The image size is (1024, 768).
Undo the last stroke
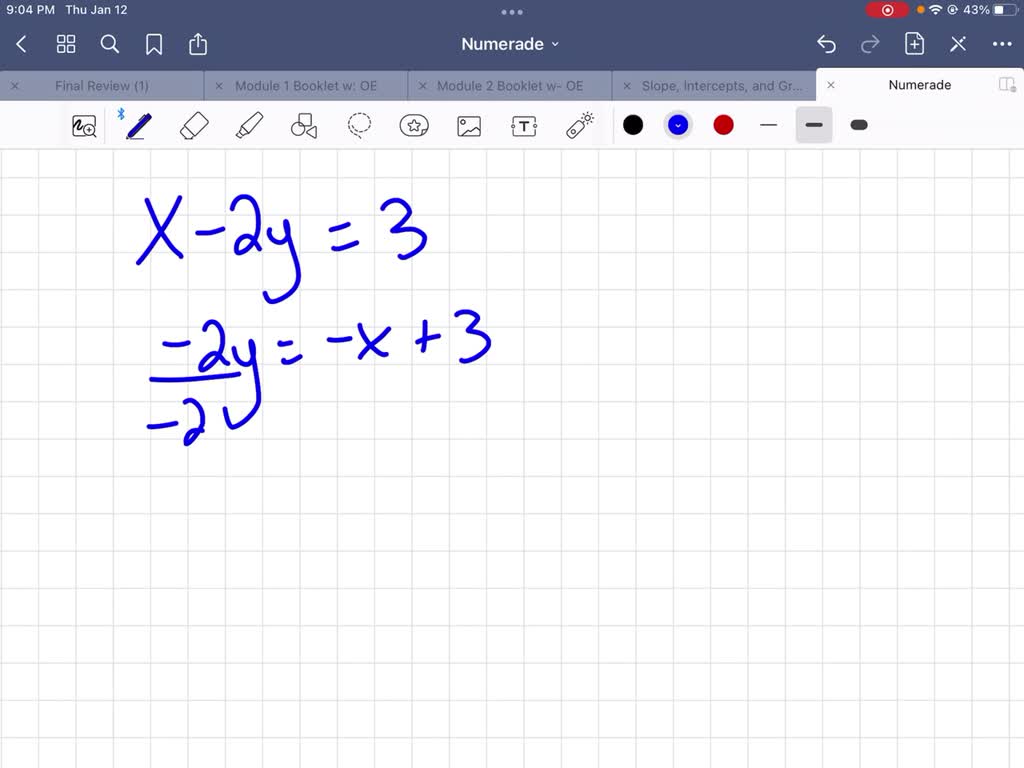tap(826, 44)
